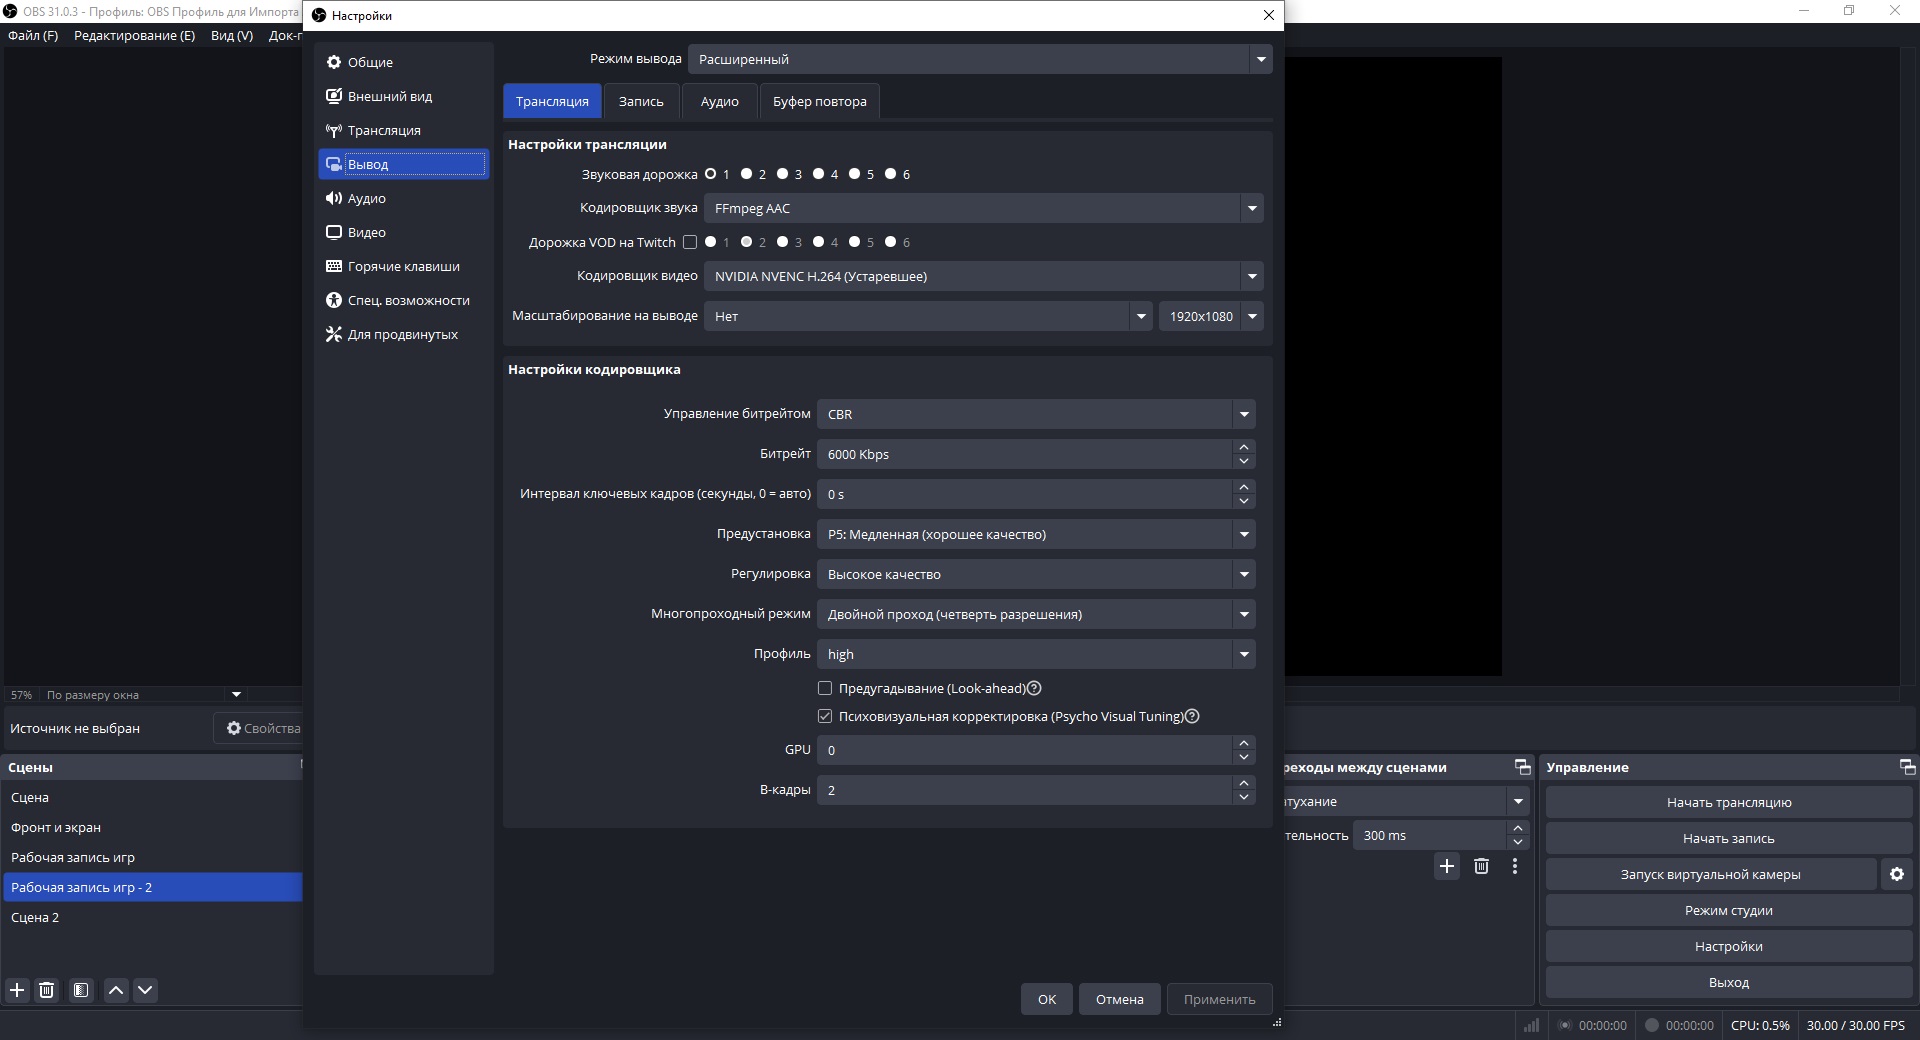The width and height of the screenshot is (1920, 1040).
Task: Open the Режим вывода dropdown
Action: coord(980,59)
